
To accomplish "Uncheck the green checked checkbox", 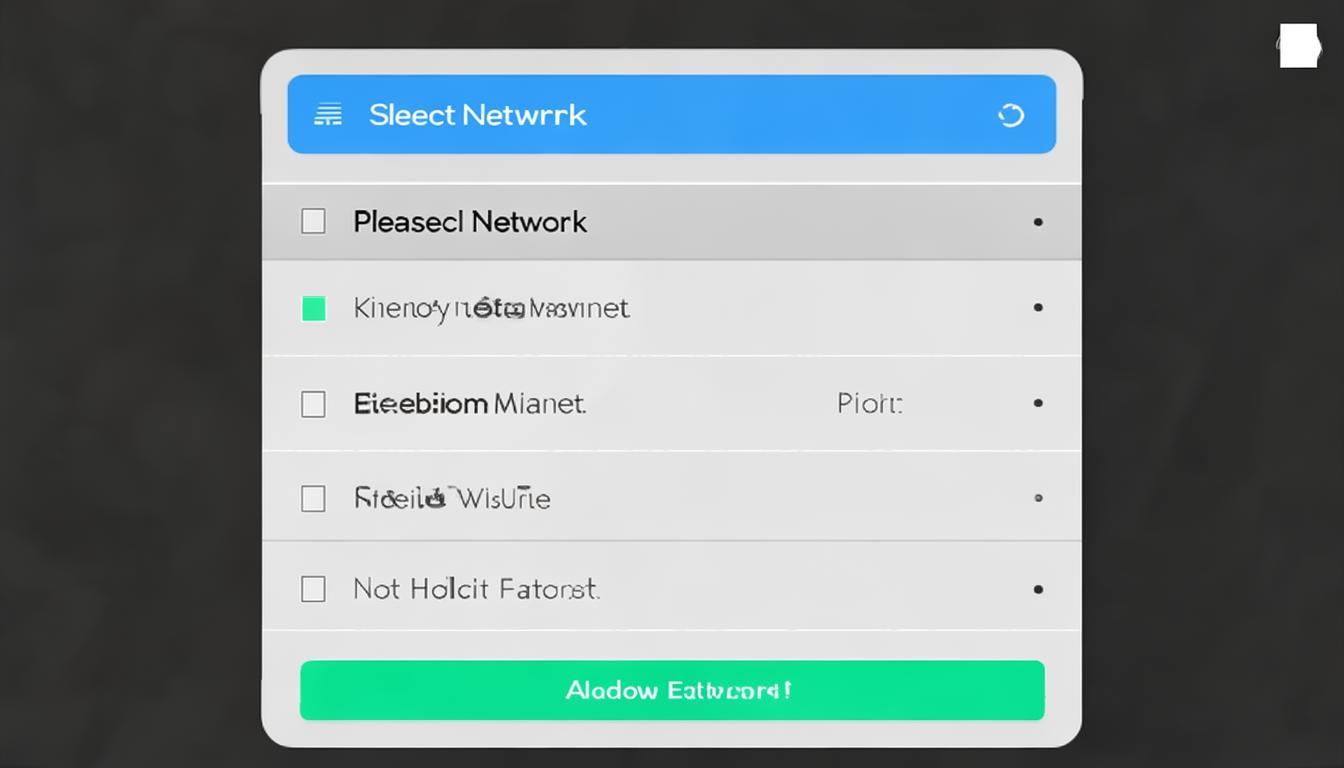I will 314,309.
